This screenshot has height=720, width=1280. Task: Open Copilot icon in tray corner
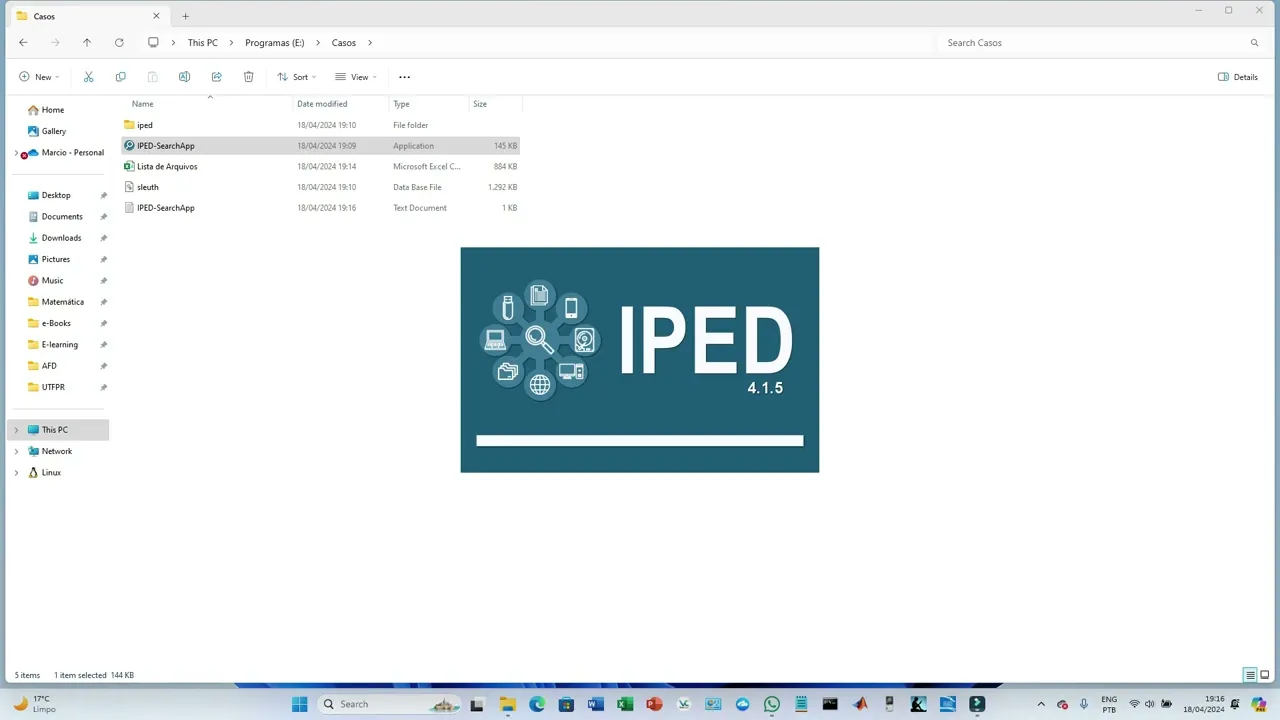pyautogui.click(x=1259, y=704)
